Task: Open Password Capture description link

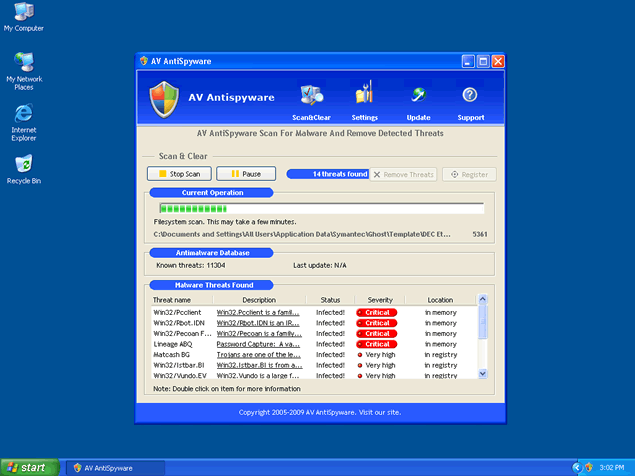Action: click(x=259, y=344)
